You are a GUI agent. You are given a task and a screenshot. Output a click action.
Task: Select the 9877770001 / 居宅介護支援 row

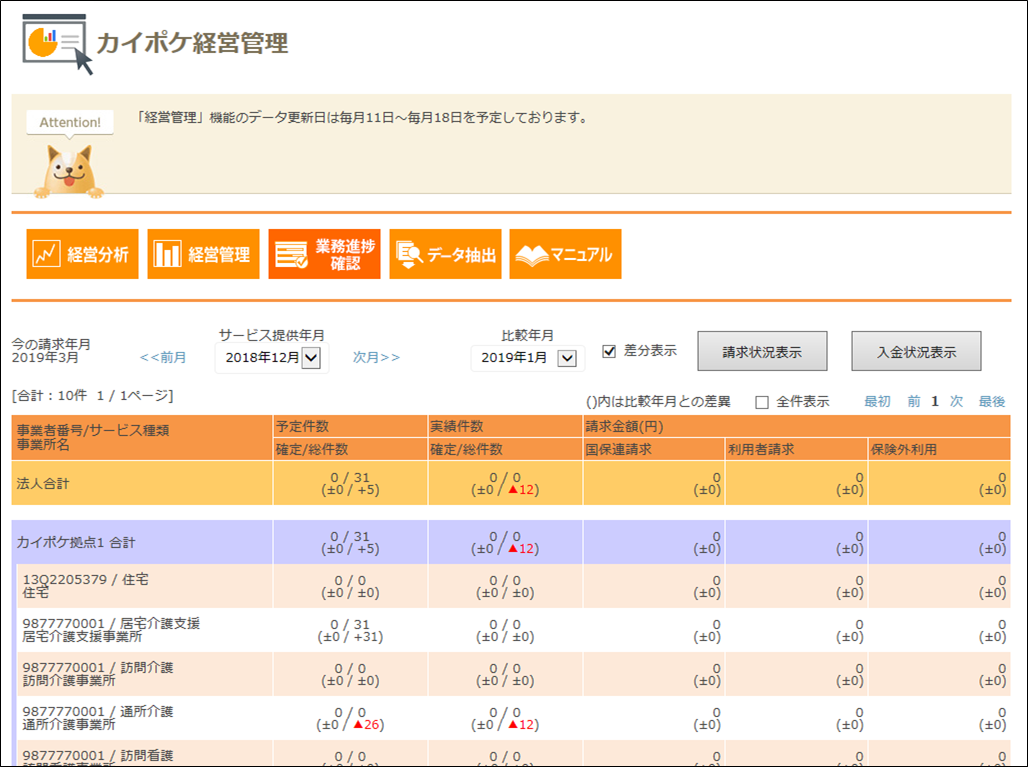[513, 630]
